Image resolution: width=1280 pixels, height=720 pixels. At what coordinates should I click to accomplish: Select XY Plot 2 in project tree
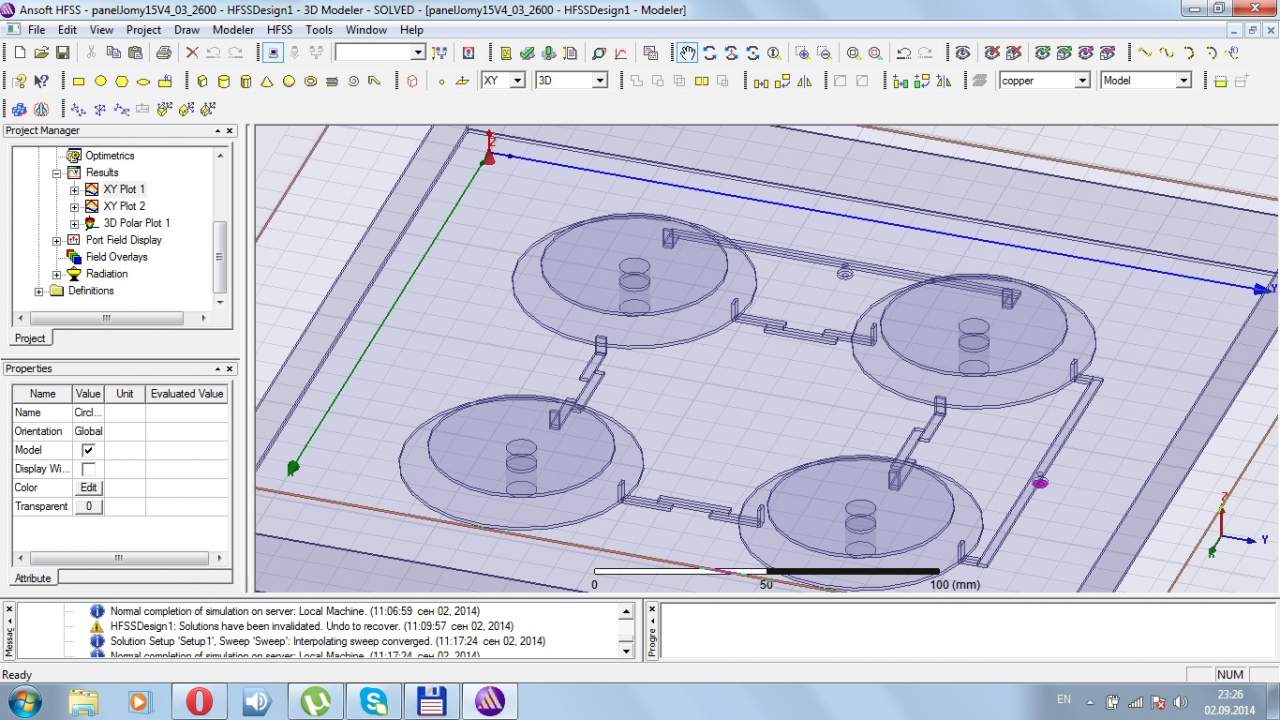click(x=124, y=206)
